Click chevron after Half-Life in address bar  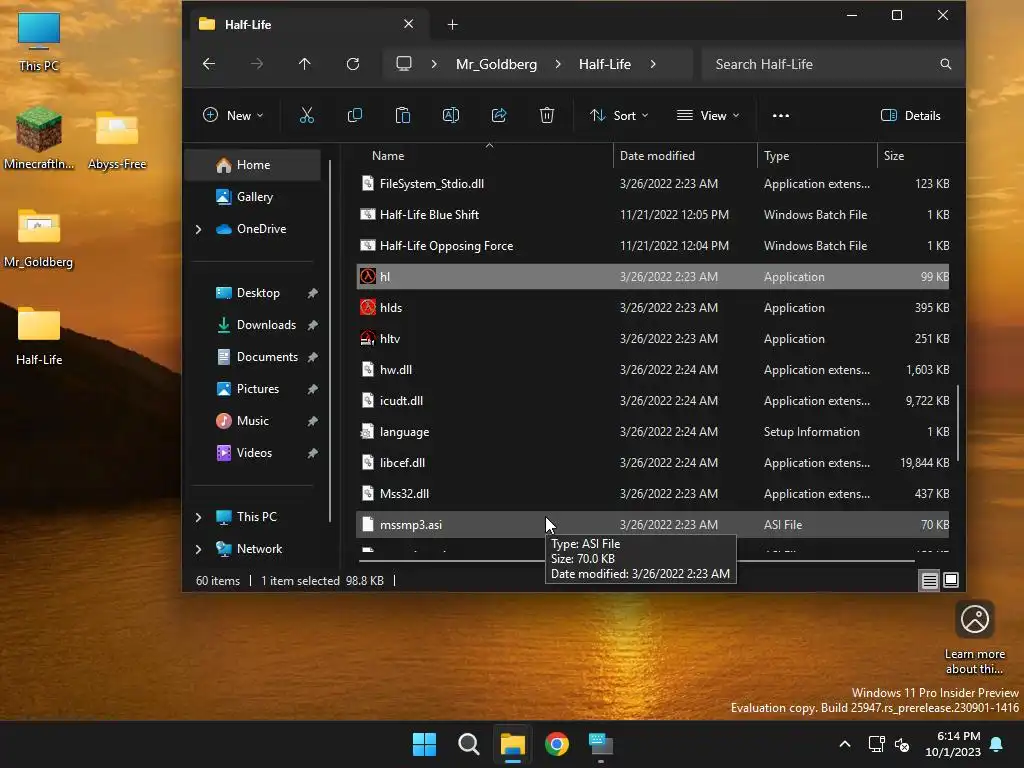pos(653,64)
